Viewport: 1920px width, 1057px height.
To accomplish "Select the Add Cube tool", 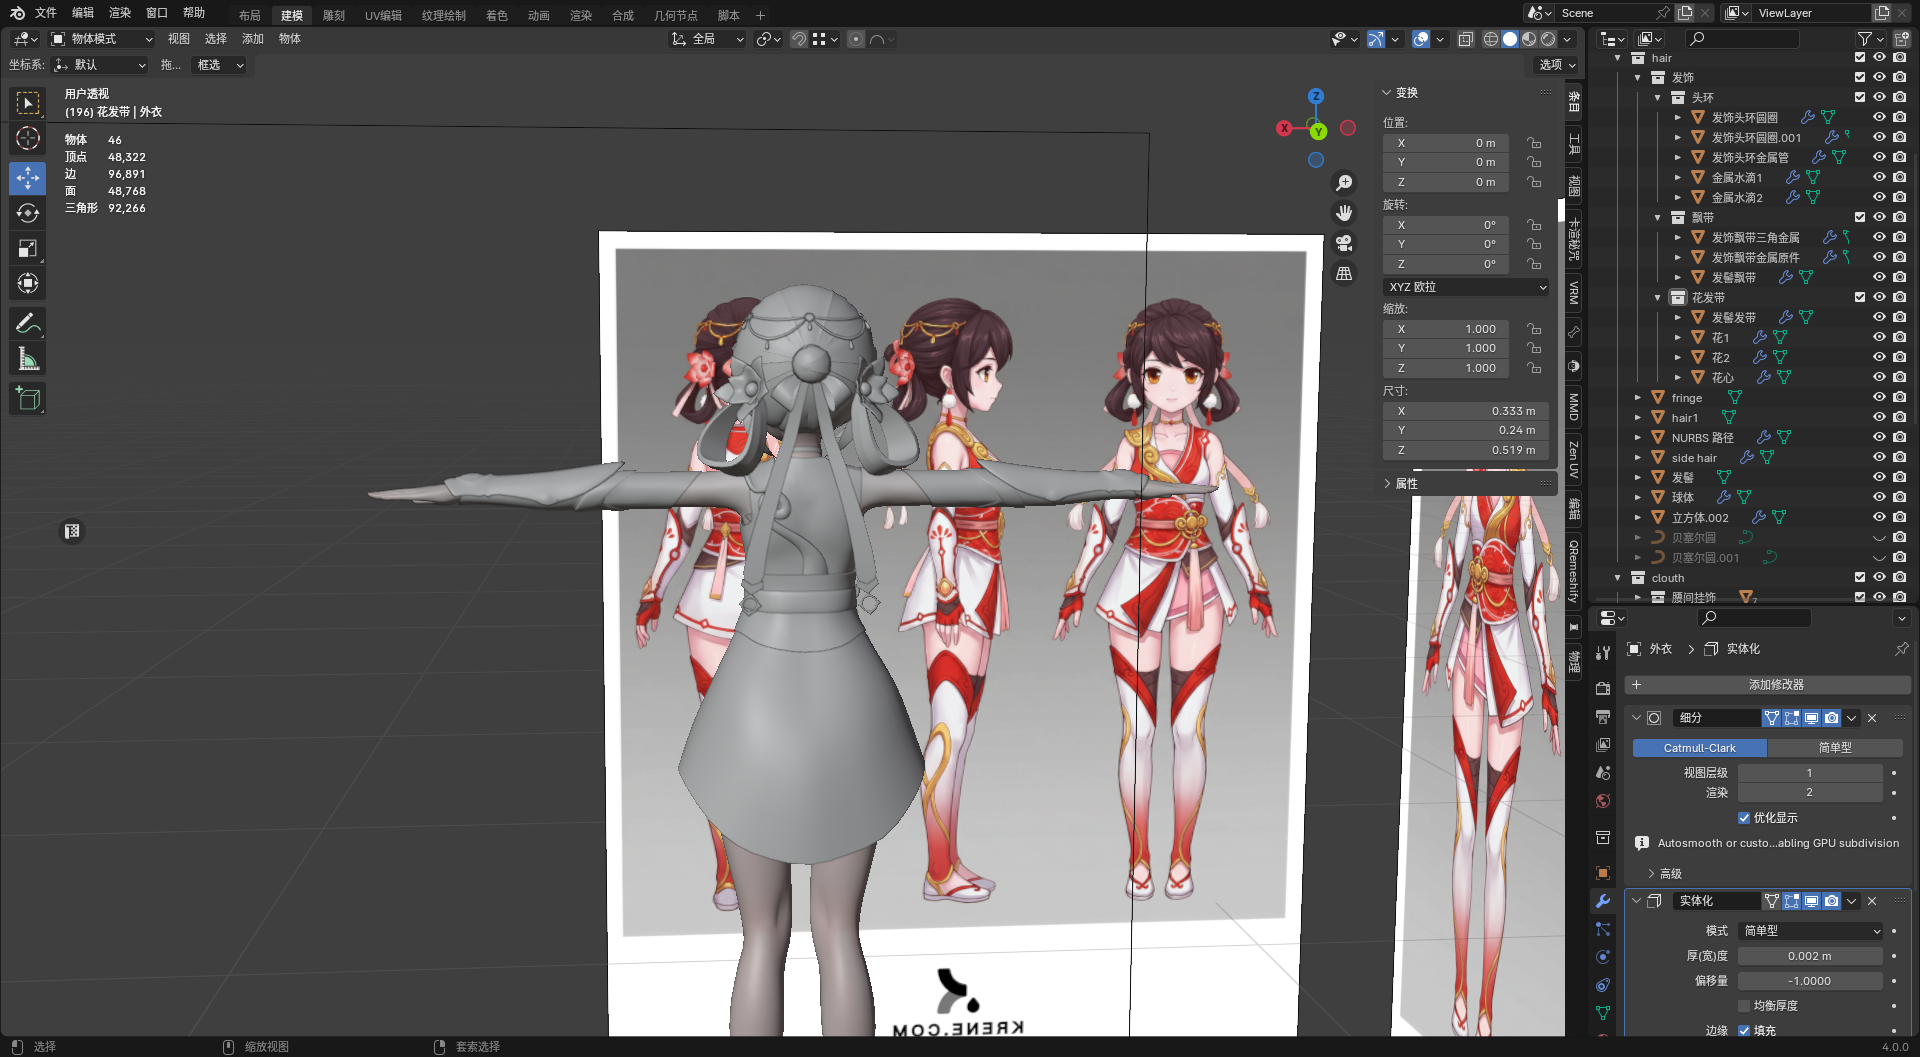I will tap(28, 398).
